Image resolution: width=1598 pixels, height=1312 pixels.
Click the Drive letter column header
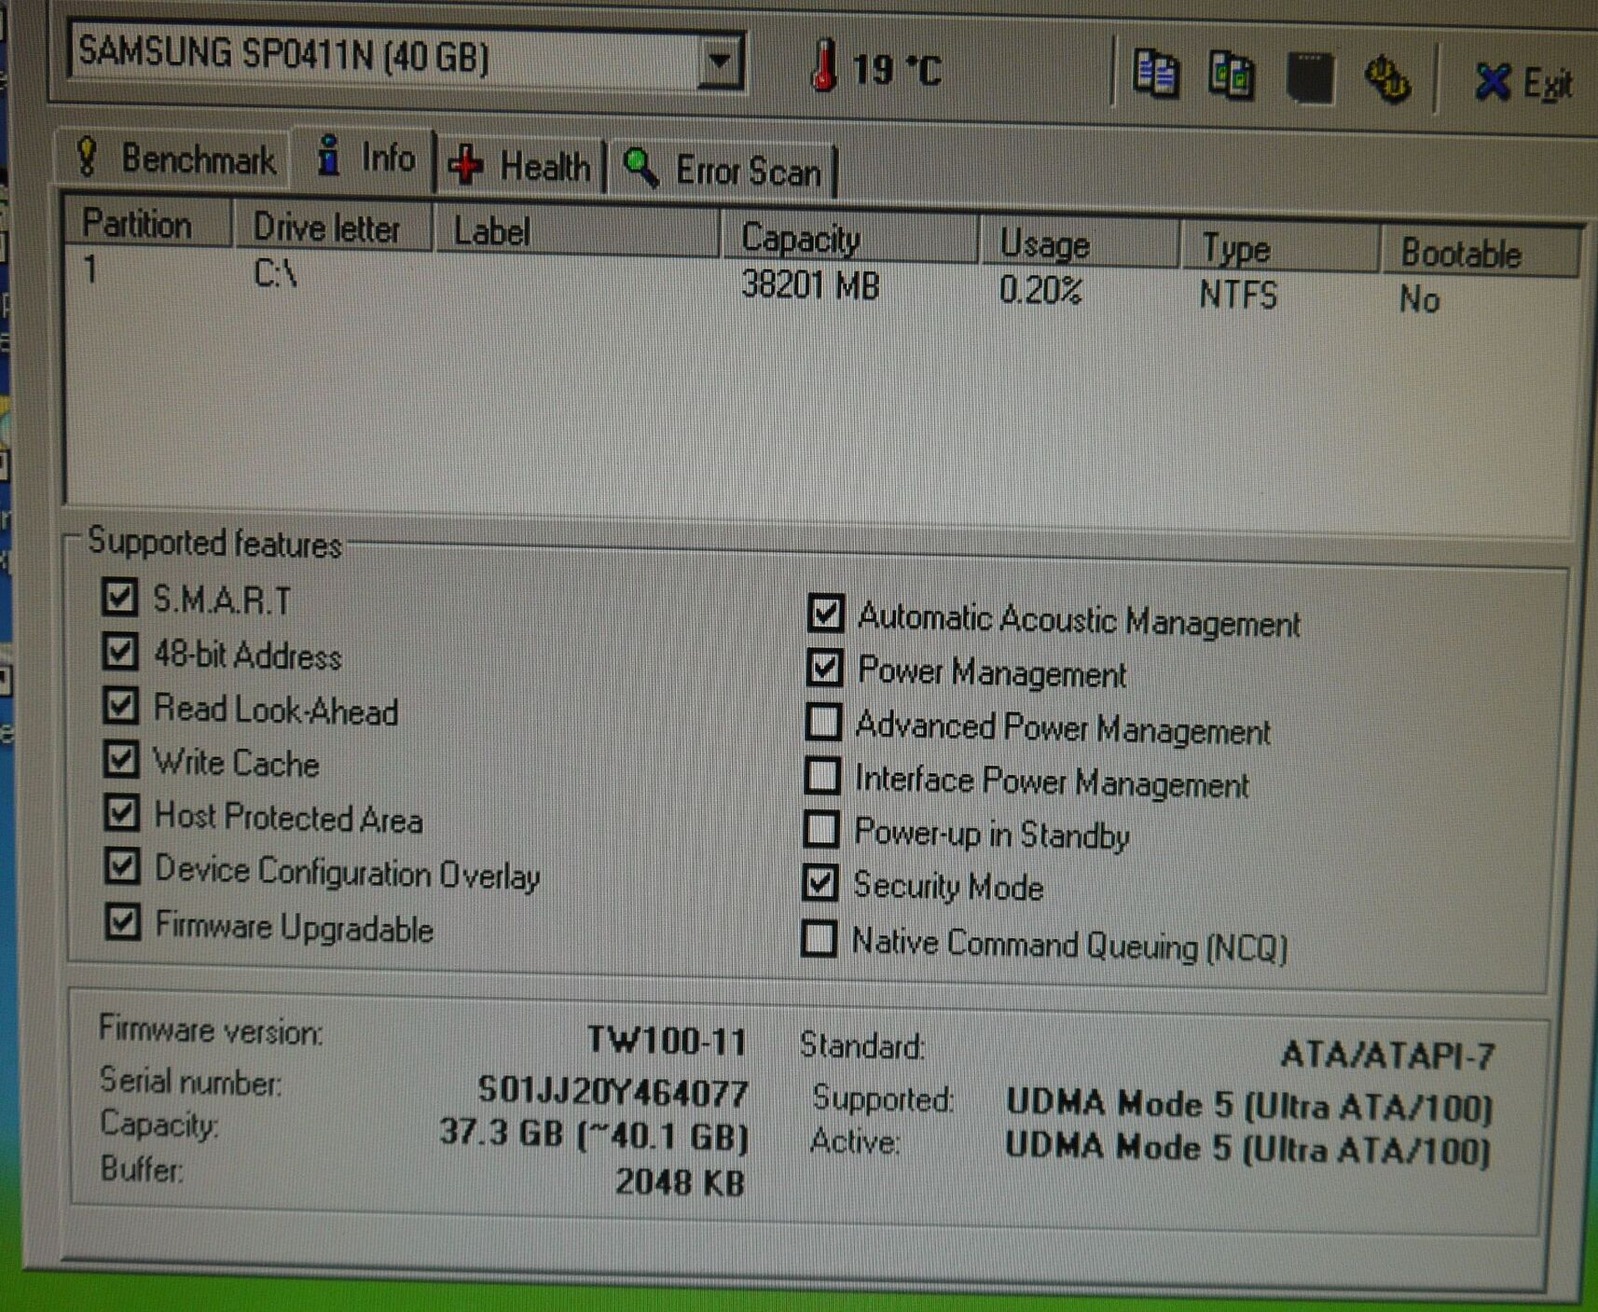click(x=333, y=228)
